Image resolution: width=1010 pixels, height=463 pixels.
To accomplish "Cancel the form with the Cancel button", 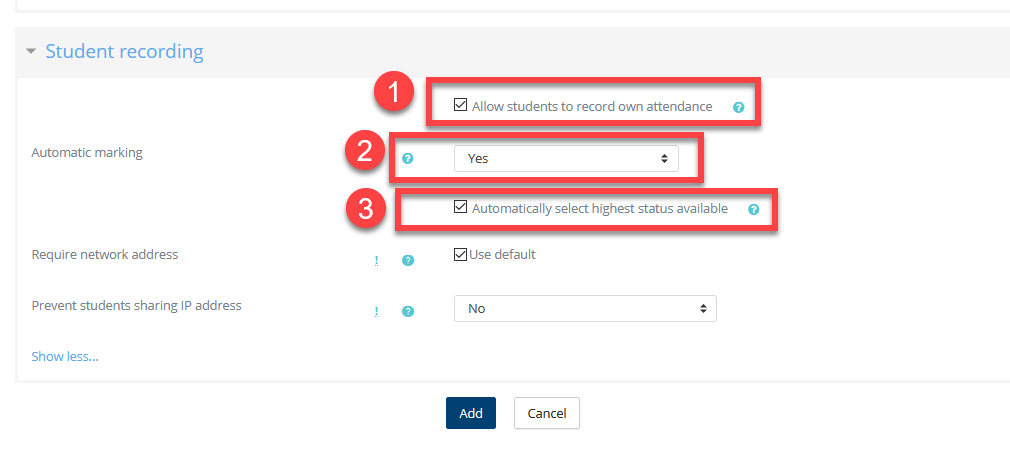I will pyautogui.click(x=546, y=413).
